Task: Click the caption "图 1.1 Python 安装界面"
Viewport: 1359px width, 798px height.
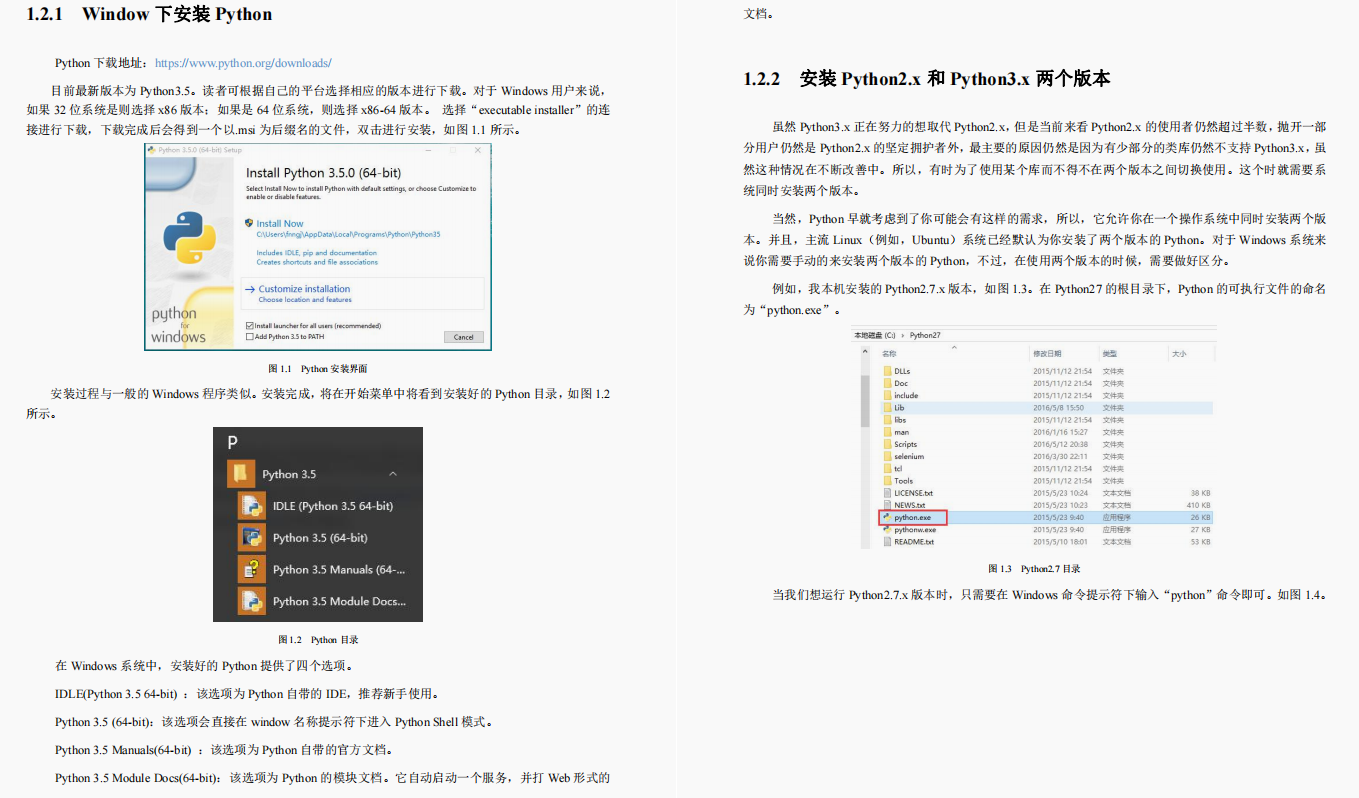Action: pos(318,369)
